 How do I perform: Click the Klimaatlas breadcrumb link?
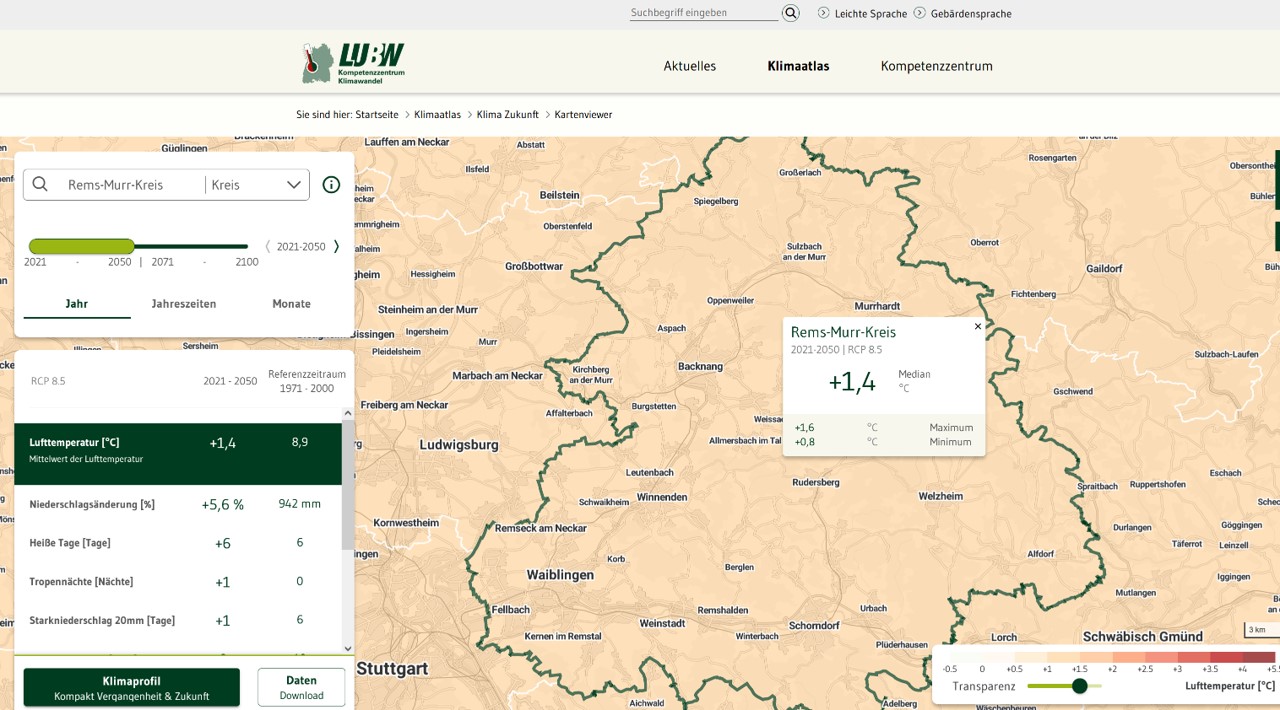tap(438, 115)
